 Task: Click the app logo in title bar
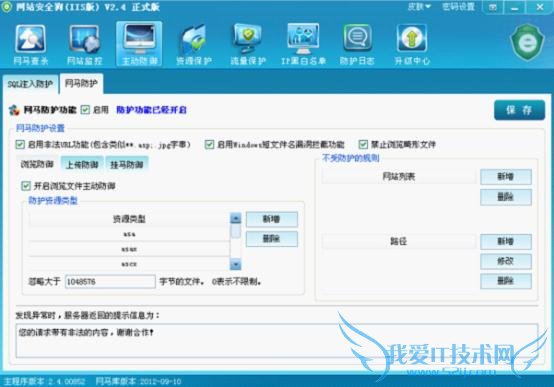click(6, 7)
